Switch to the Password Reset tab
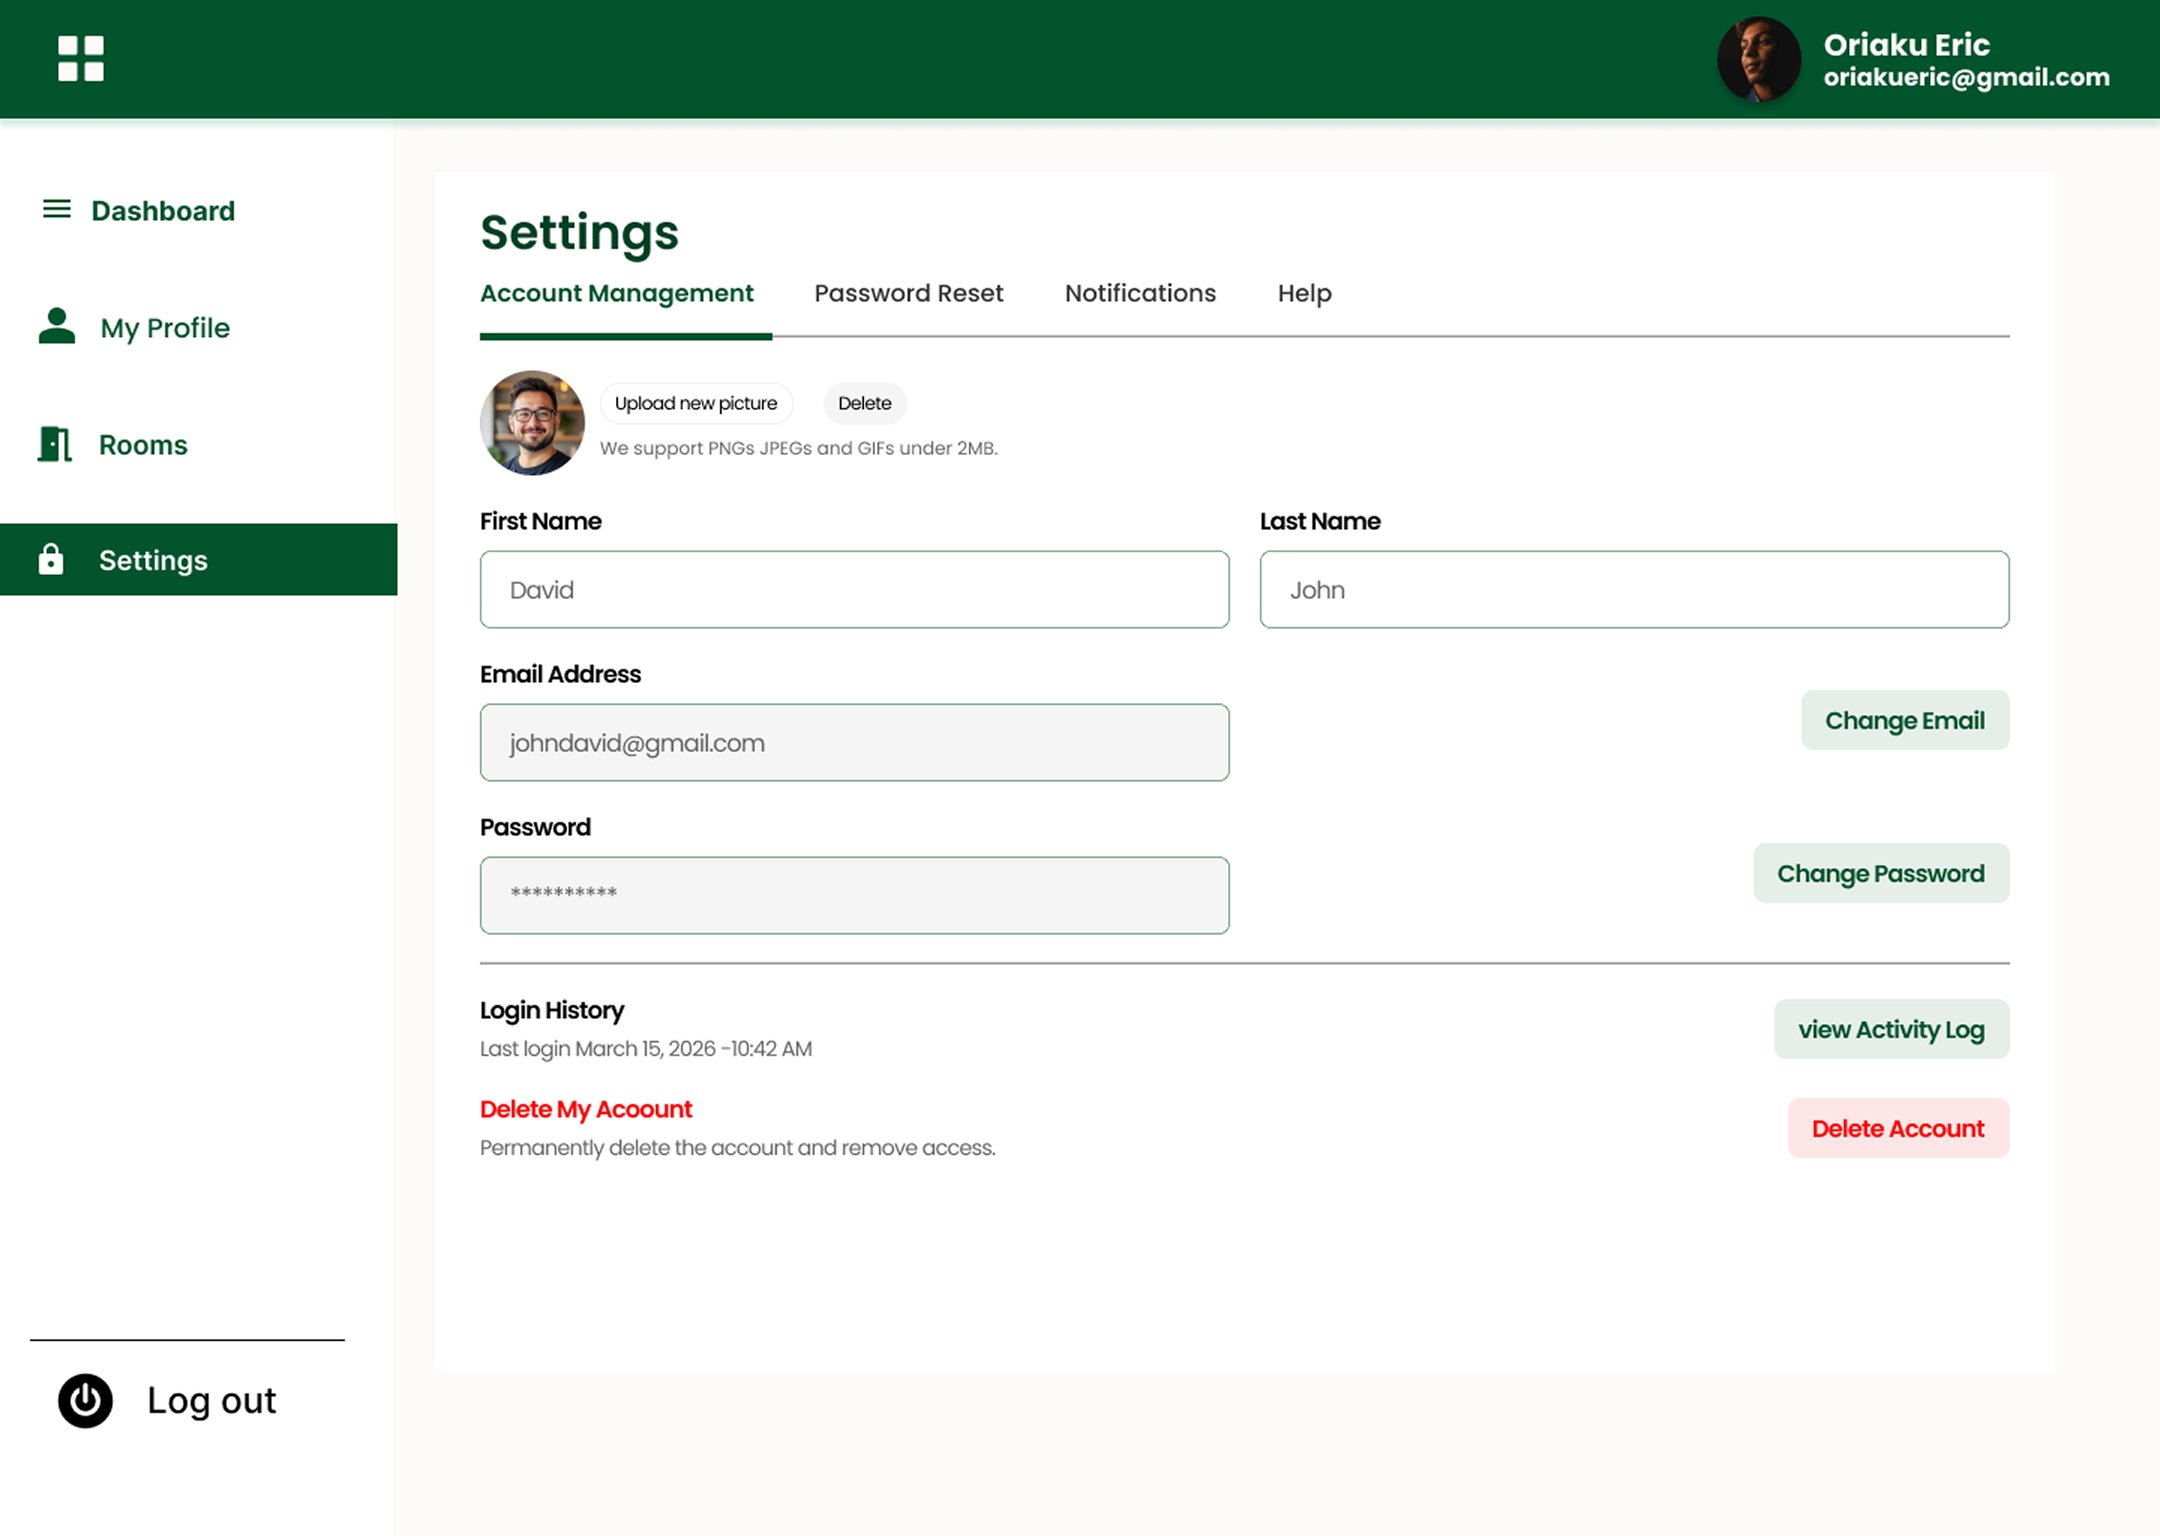 (908, 293)
